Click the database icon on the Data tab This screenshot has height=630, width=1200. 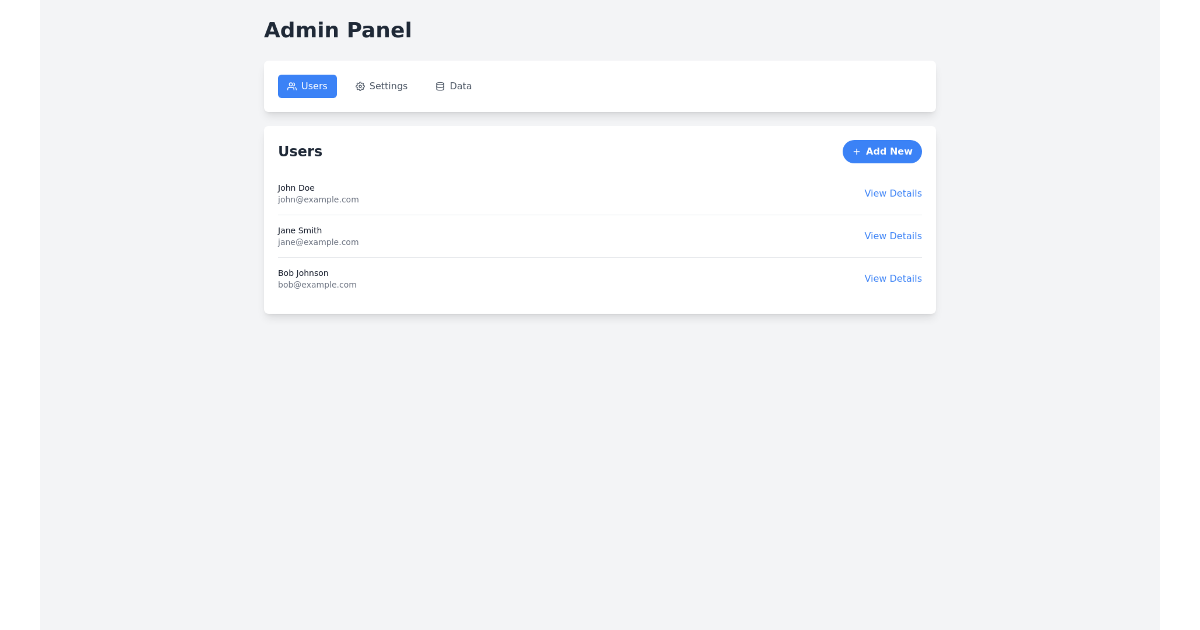pyautogui.click(x=438, y=86)
